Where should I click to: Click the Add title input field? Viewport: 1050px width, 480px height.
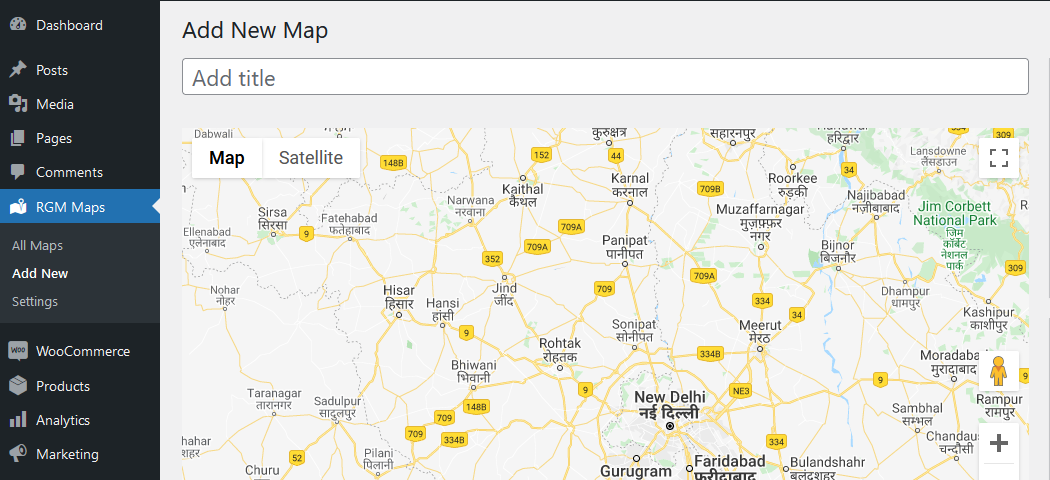pos(605,76)
